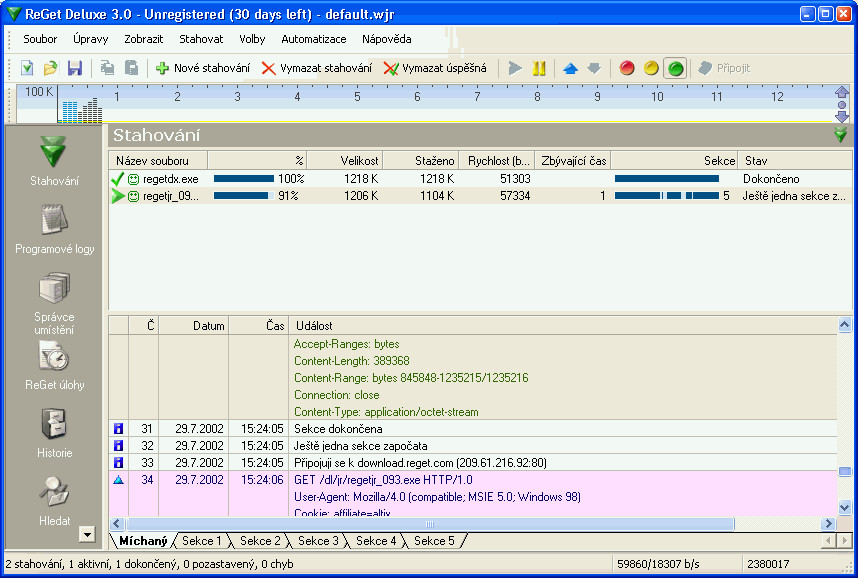Click the 91% progress bar of regetjr
The height and width of the screenshot is (578, 858).
tap(244, 195)
